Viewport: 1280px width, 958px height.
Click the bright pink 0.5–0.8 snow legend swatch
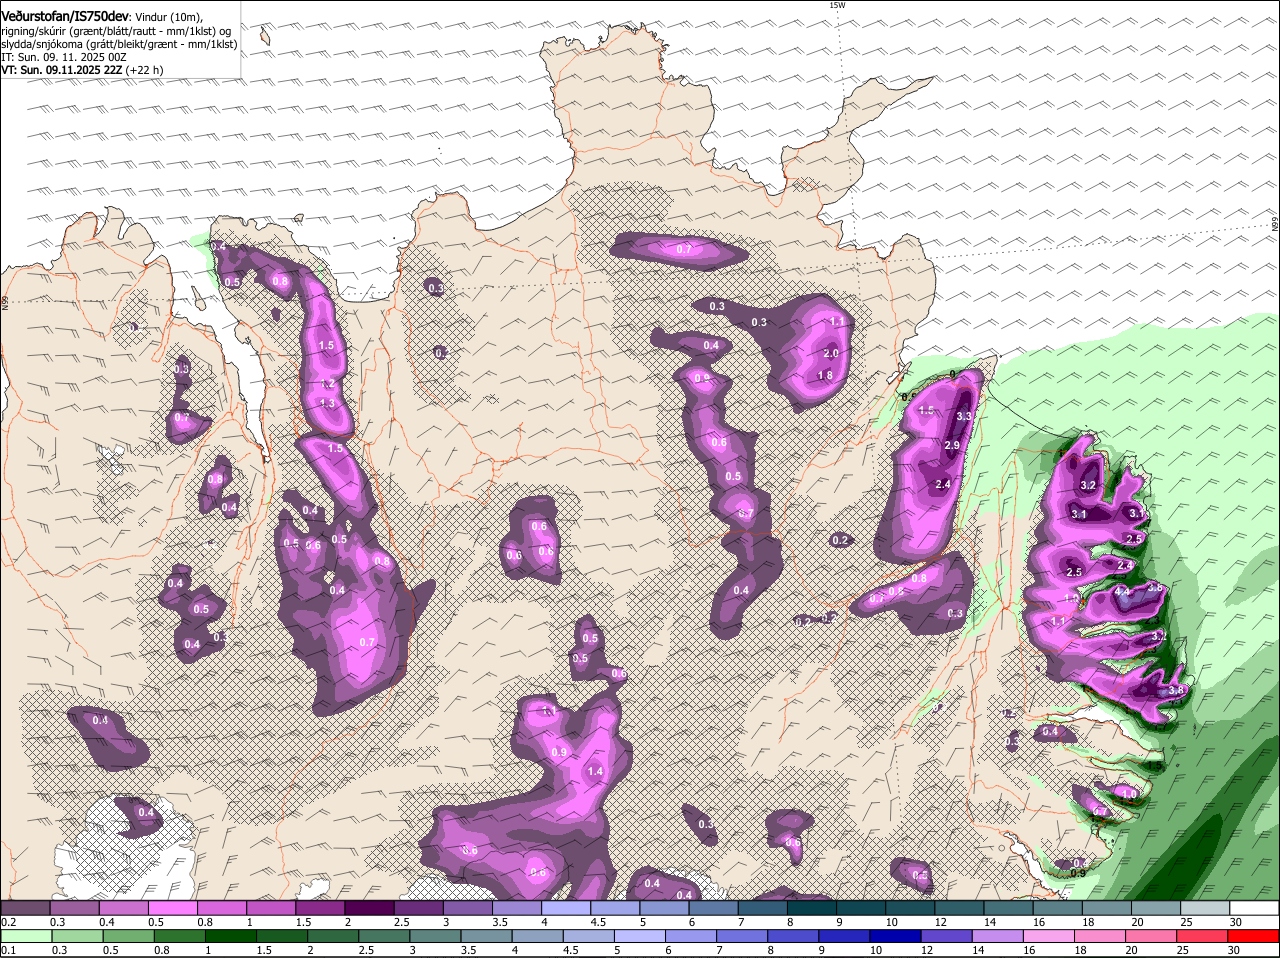(172, 908)
